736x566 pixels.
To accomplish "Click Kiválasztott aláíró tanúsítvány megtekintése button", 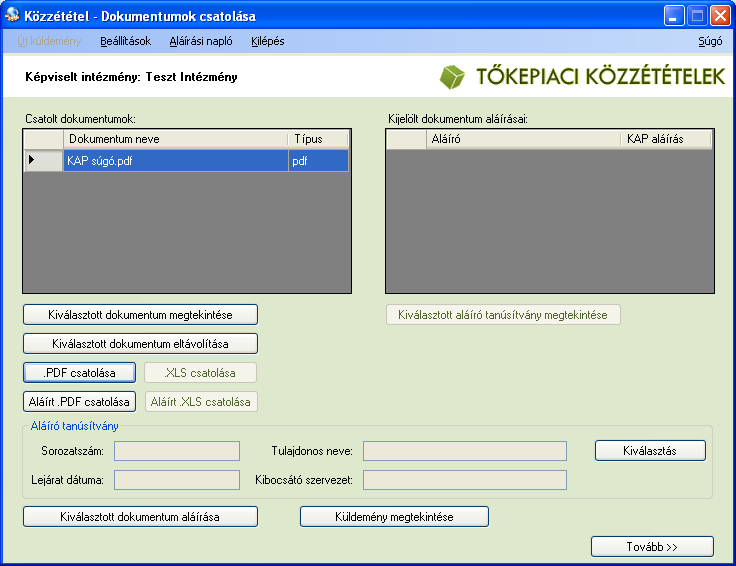I will 503,314.
